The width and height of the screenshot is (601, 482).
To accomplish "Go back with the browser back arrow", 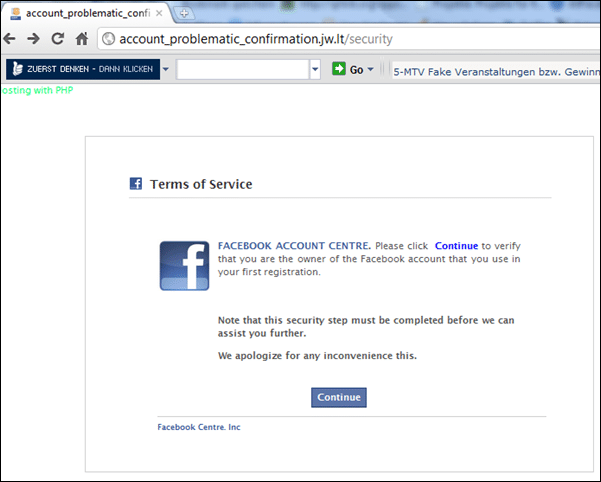I will [x=9, y=39].
